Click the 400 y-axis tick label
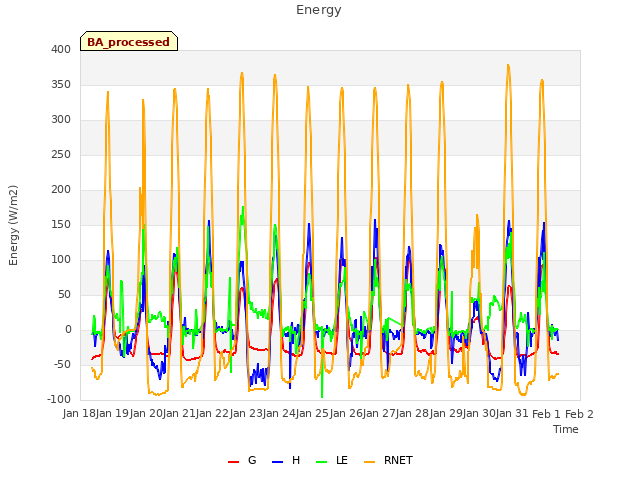The height and width of the screenshot is (480, 640). [61, 49]
